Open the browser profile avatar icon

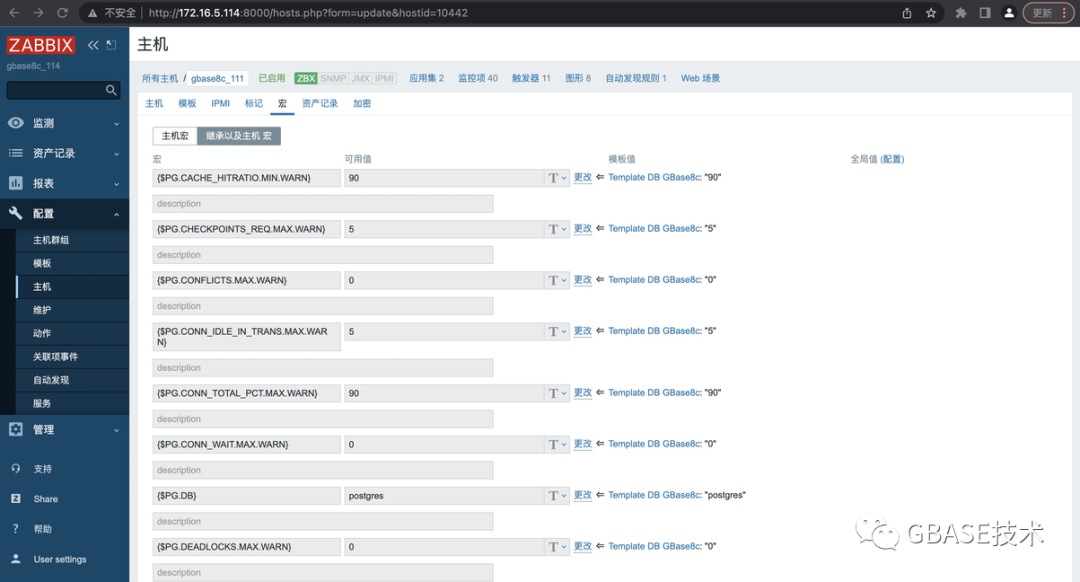1009,13
